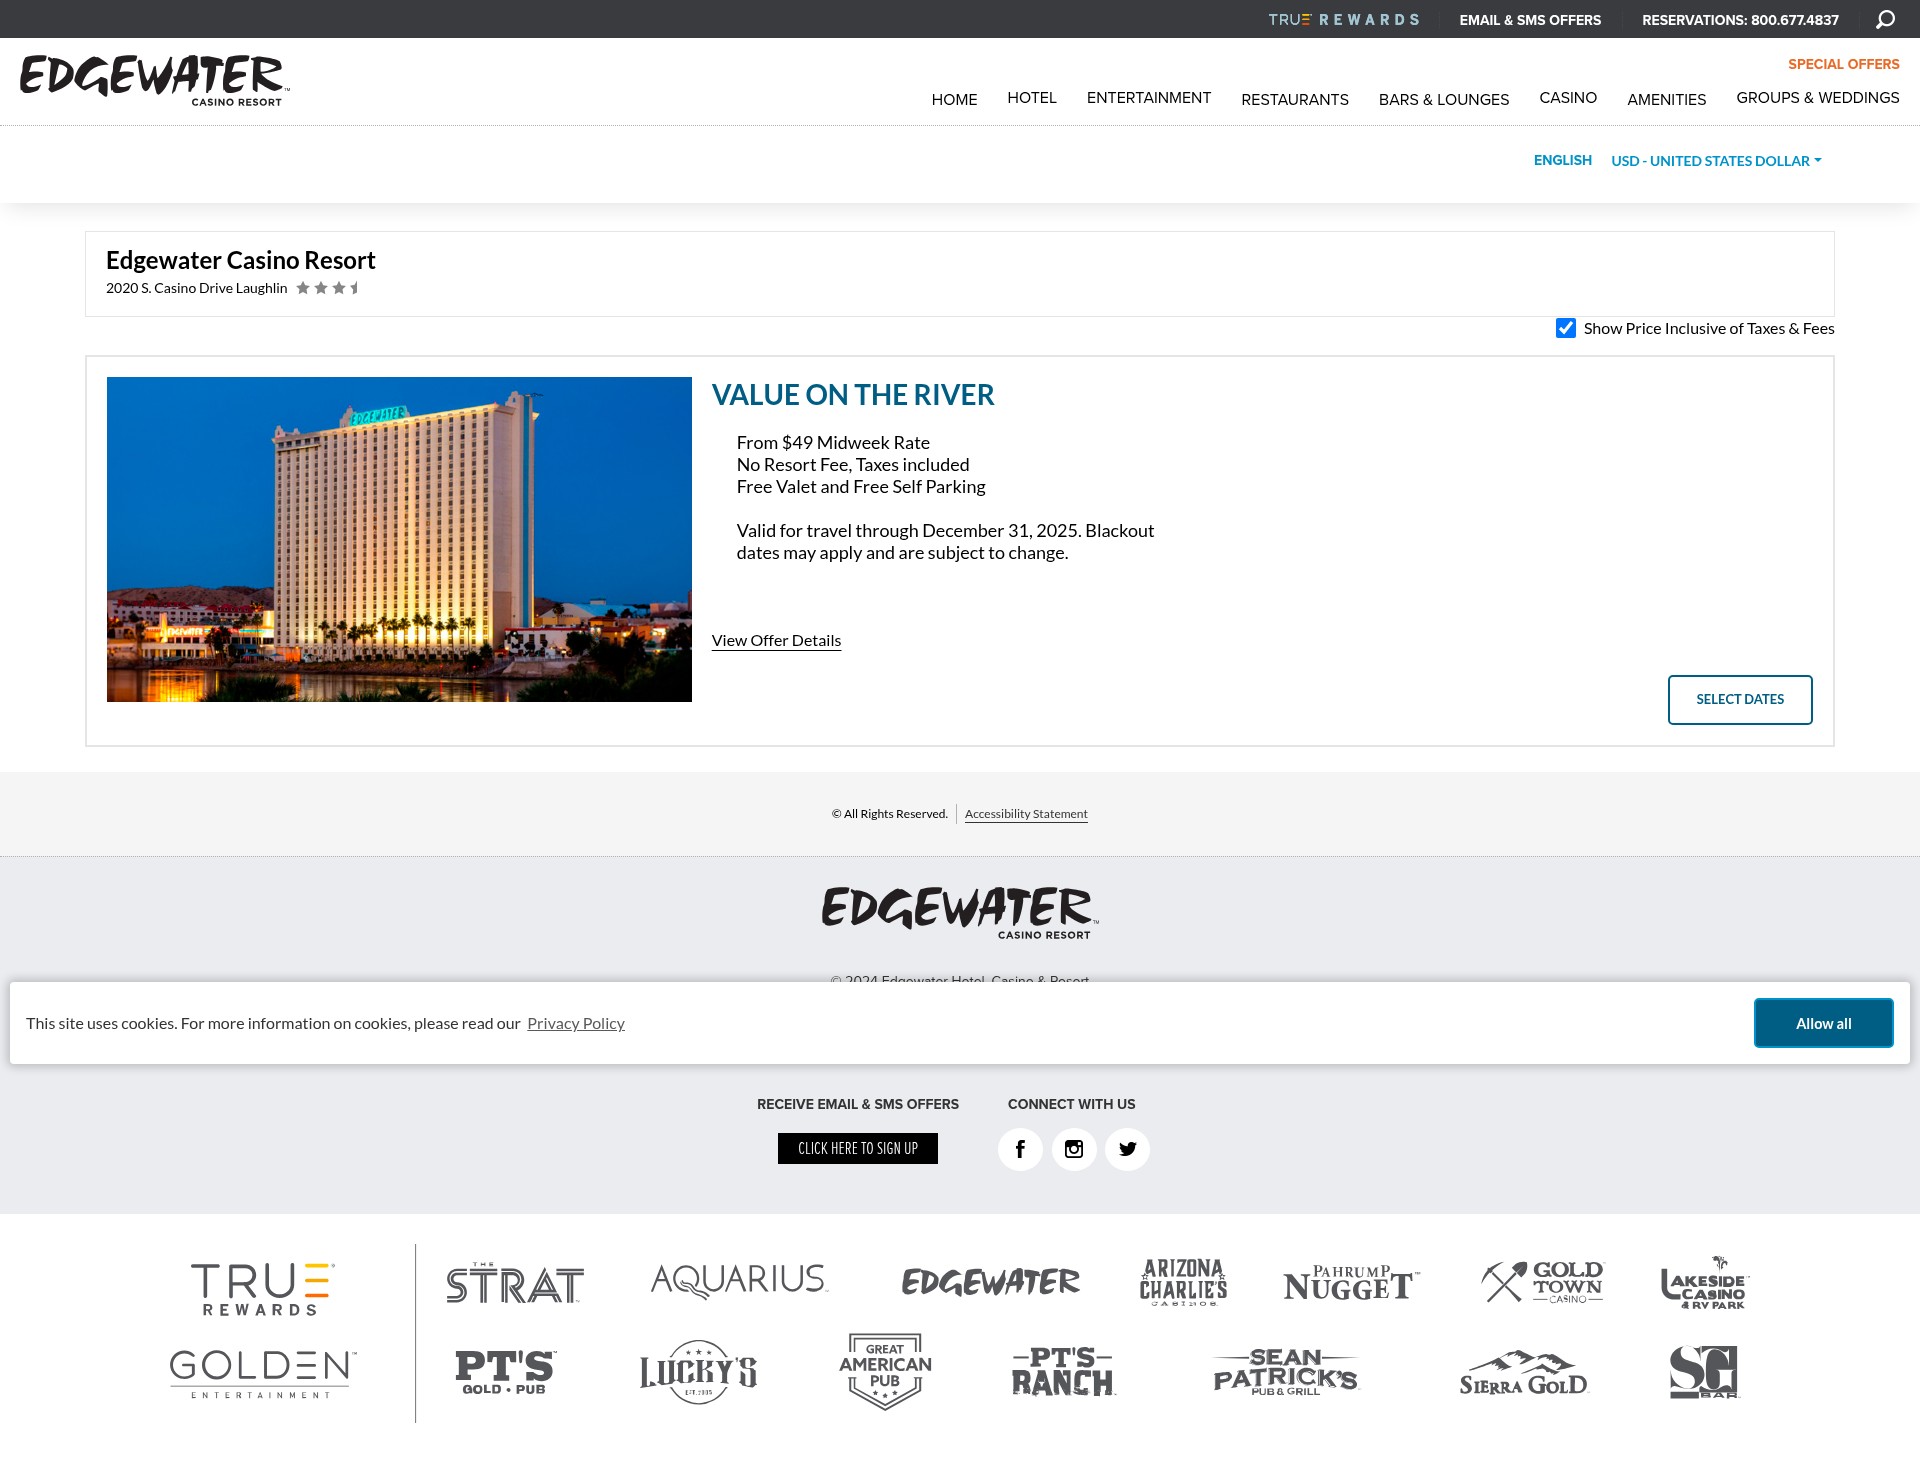Click the Select Dates button
Screen dimensions: 1920x1458
pos(1740,699)
